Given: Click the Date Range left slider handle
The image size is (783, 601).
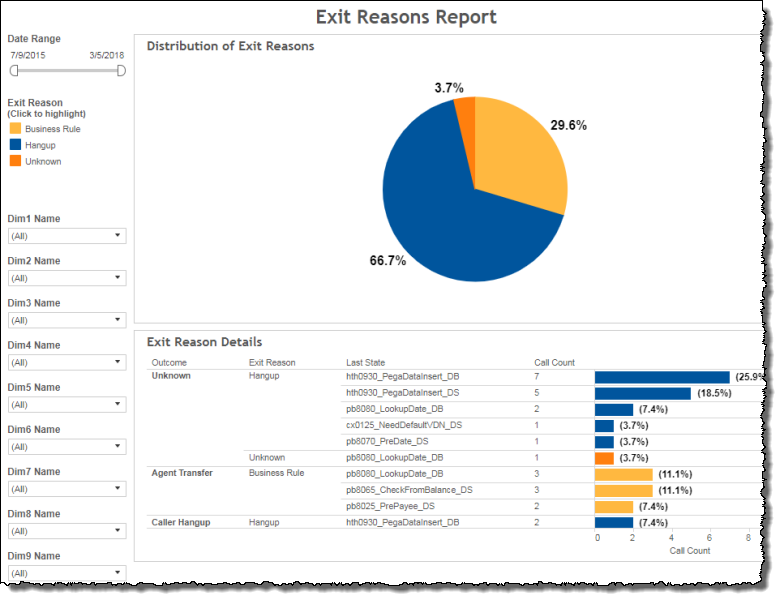Looking at the screenshot, I should (x=14, y=71).
